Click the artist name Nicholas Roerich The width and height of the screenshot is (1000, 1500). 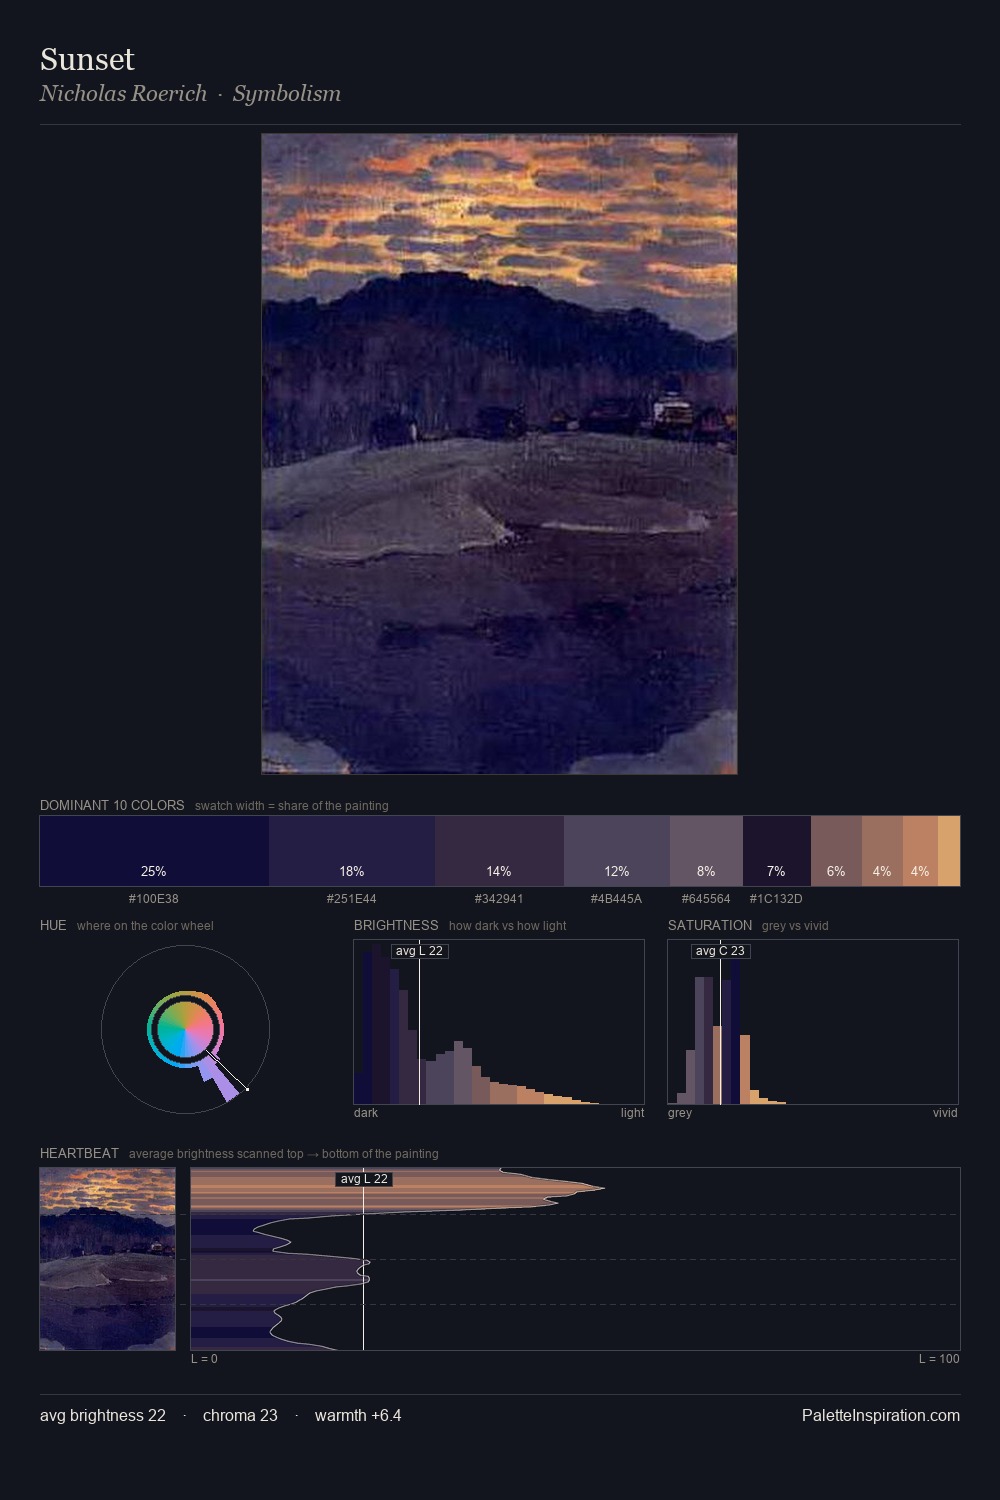click(123, 93)
